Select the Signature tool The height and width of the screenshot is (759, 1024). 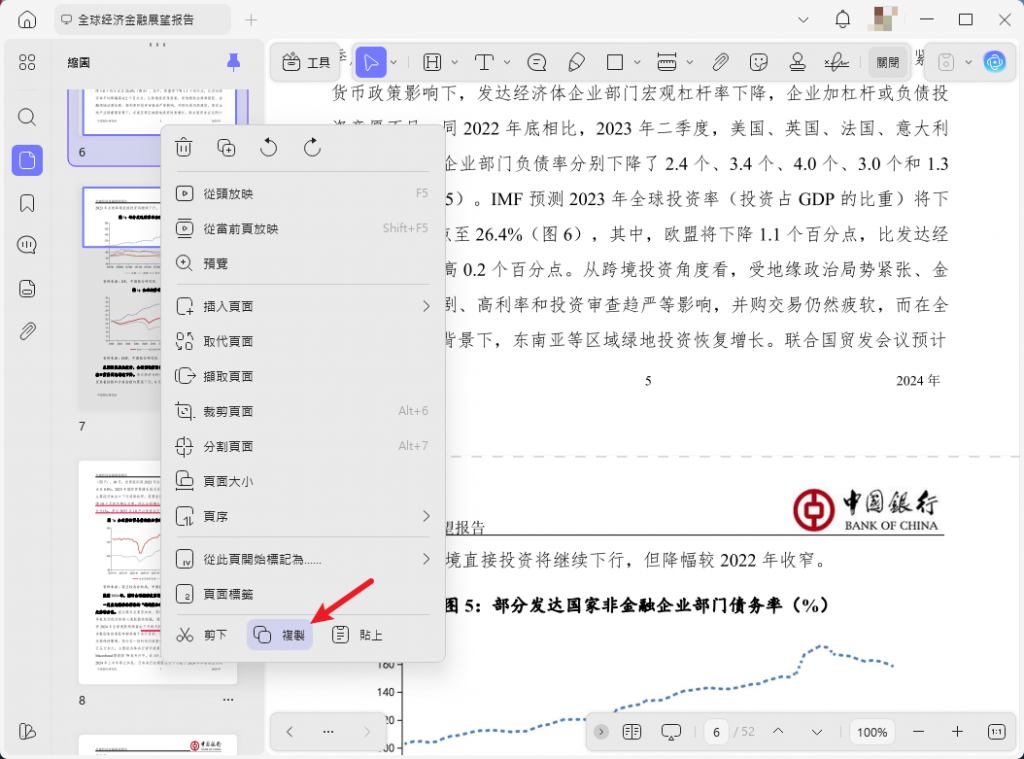pyautogui.click(x=837, y=63)
